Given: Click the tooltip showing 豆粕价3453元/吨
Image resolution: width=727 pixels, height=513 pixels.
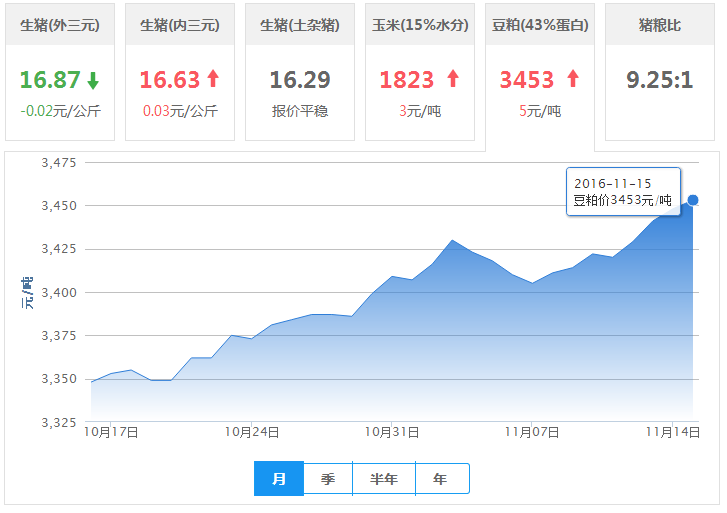Looking at the screenshot, I should click(623, 192).
